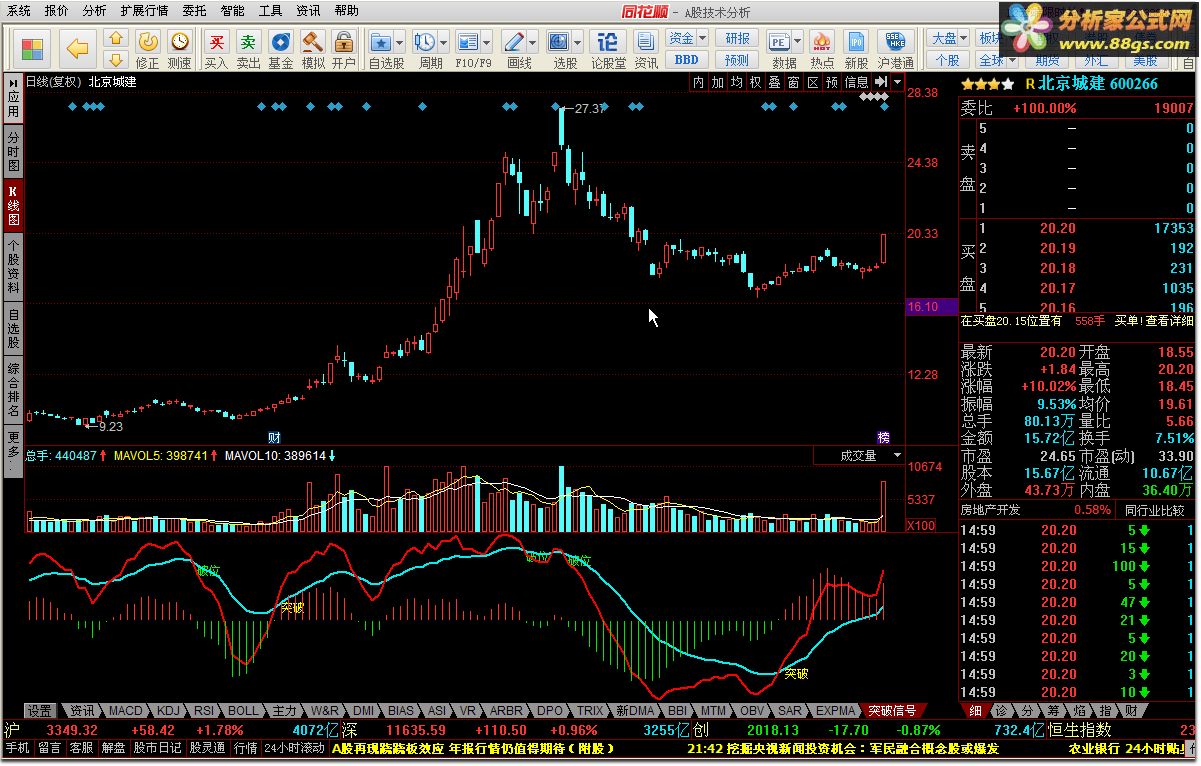Expand the 画线 dropdown arrow

[x=532, y=43]
